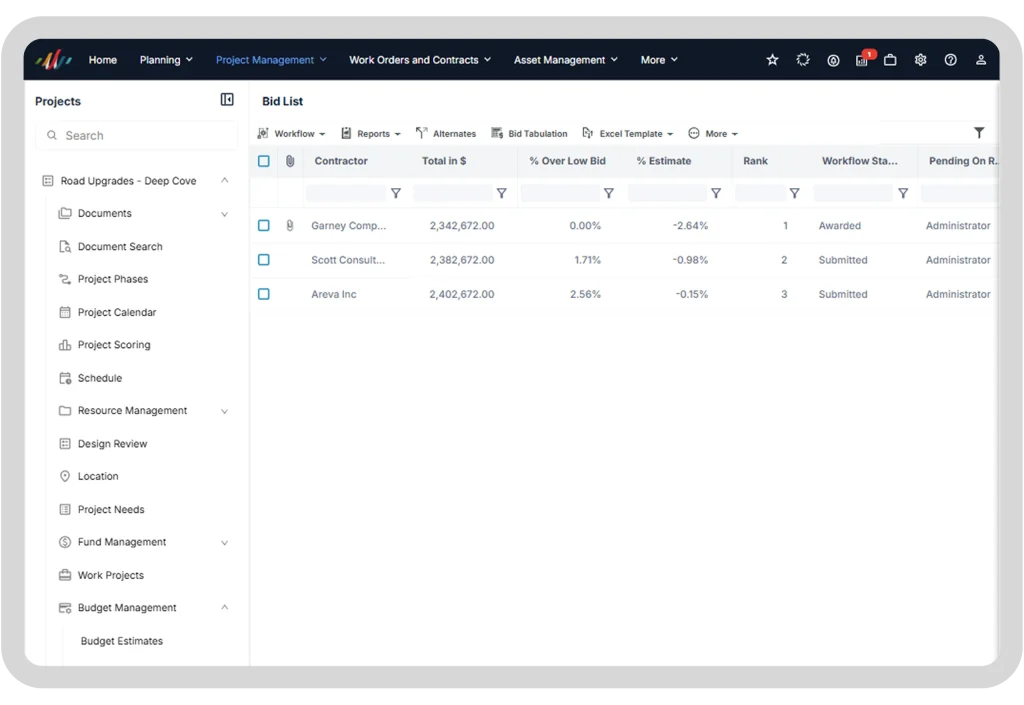Click the Projects search field
This screenshot has height=705, width=1024.
[x=136, y=136]
